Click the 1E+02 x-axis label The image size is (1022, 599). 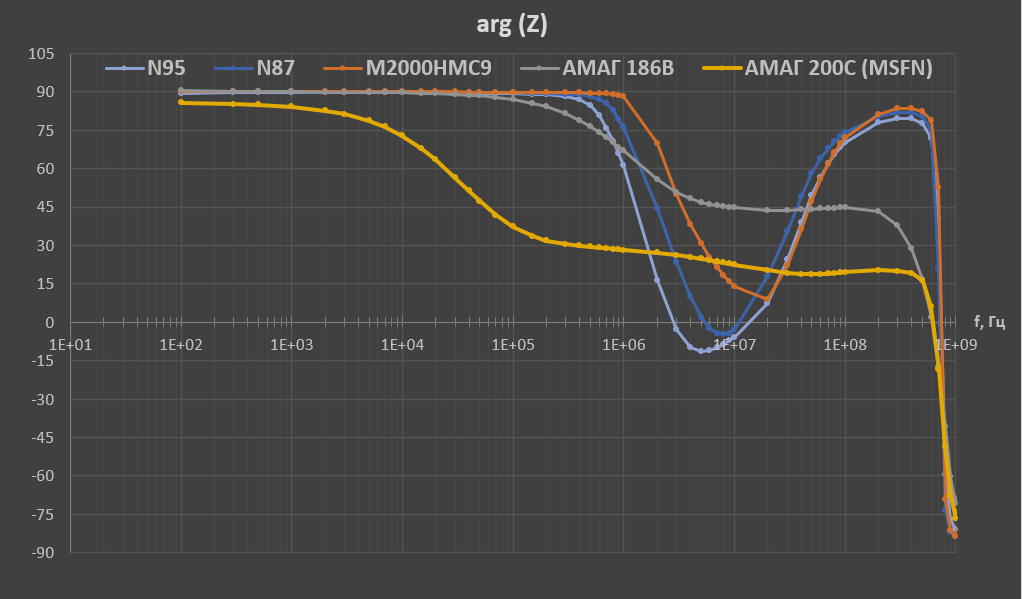[x=181, y=345]
